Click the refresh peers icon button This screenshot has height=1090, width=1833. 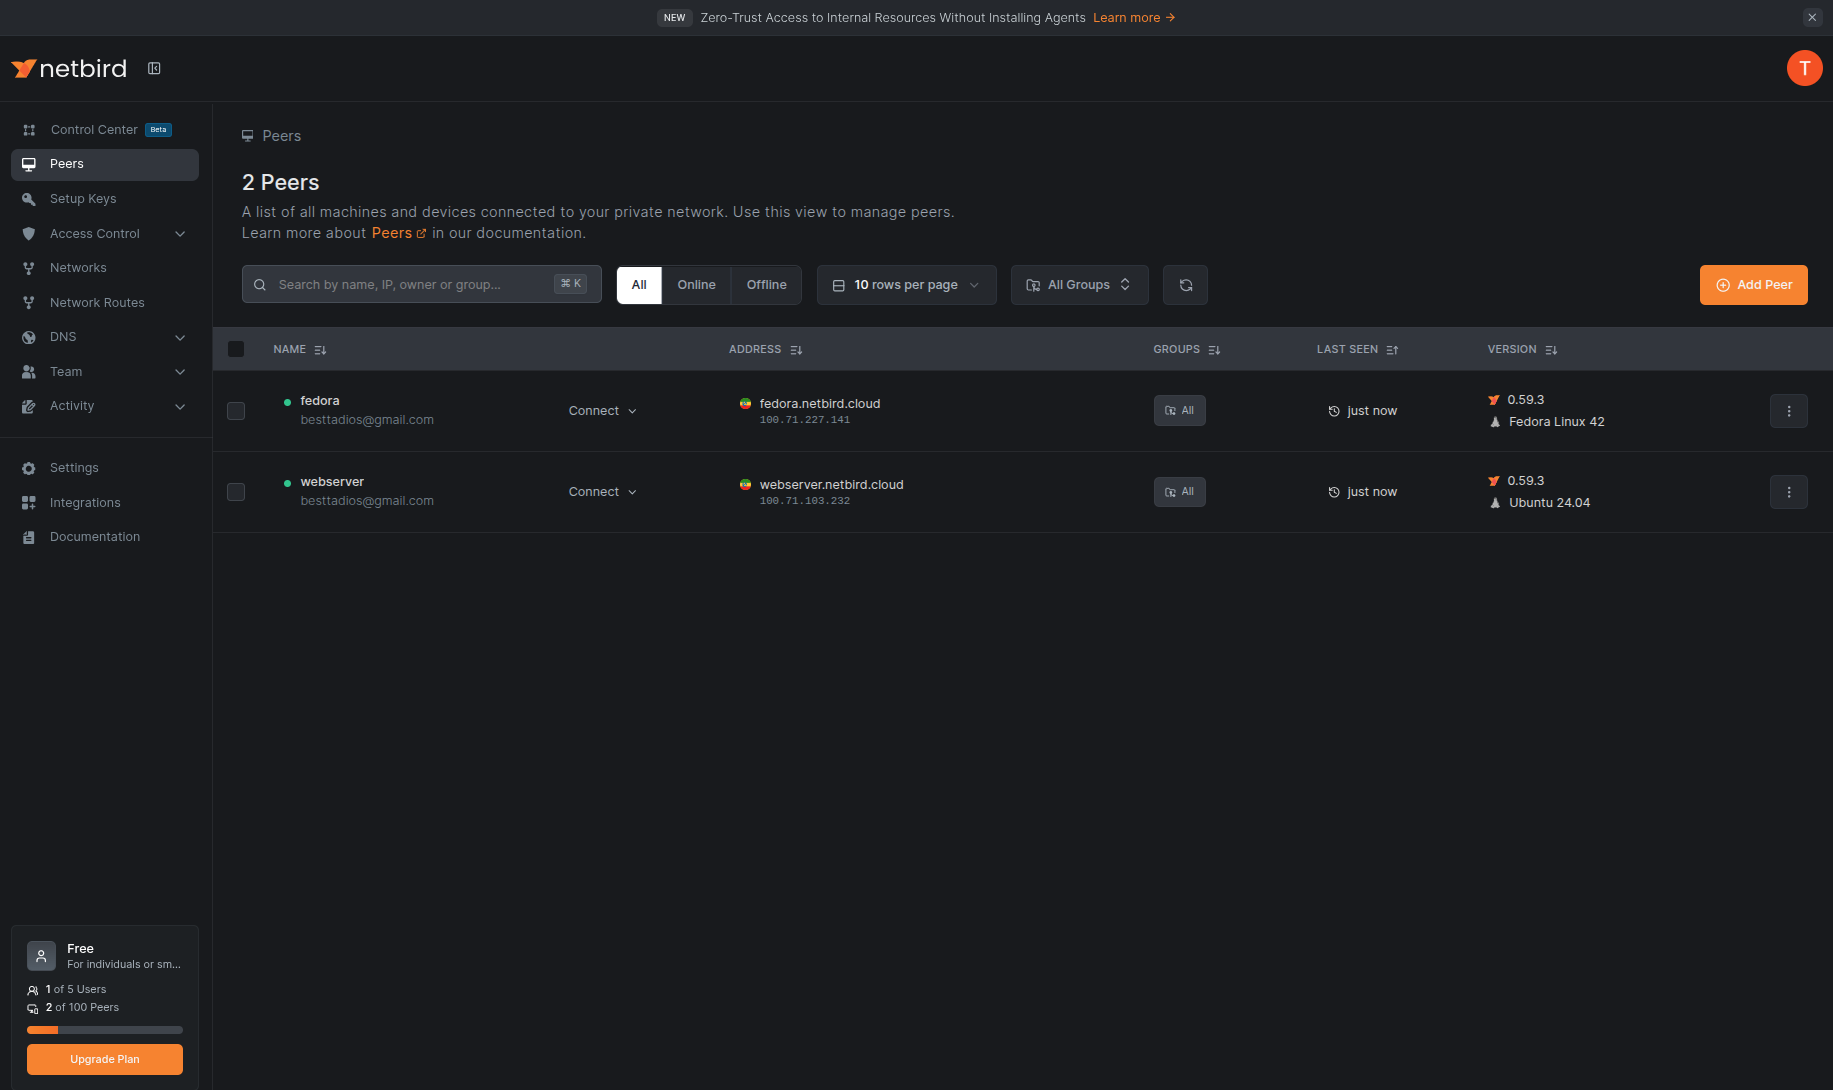(1185, 285)
